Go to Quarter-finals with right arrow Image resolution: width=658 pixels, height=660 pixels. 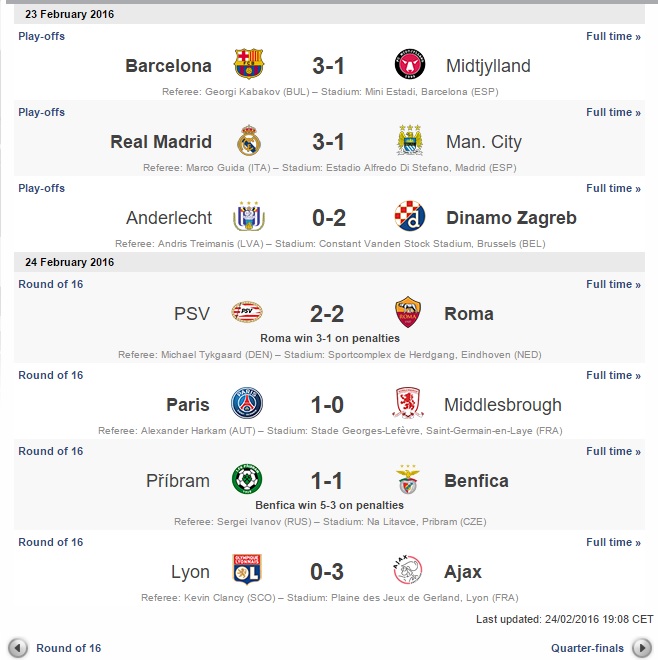641,647
